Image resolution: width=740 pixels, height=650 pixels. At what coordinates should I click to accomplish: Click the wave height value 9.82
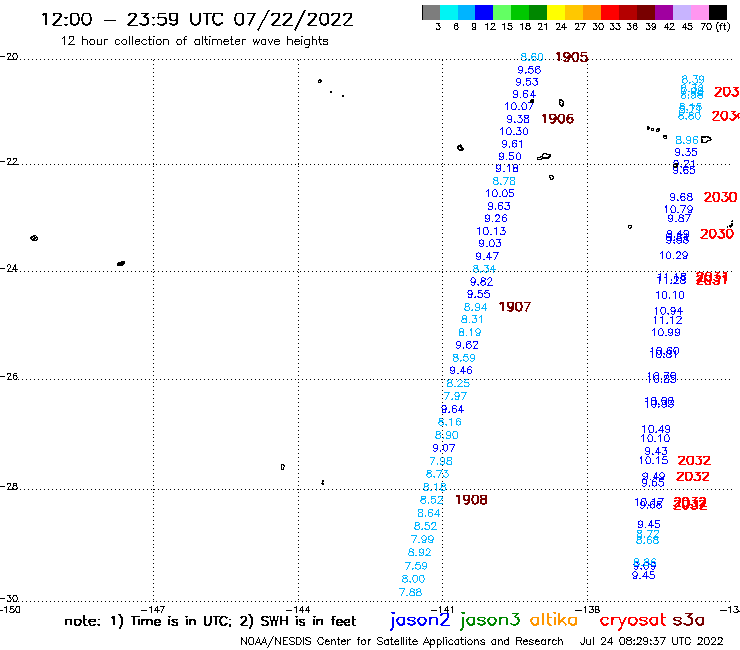pyautogui.click(x=481, y=282)
